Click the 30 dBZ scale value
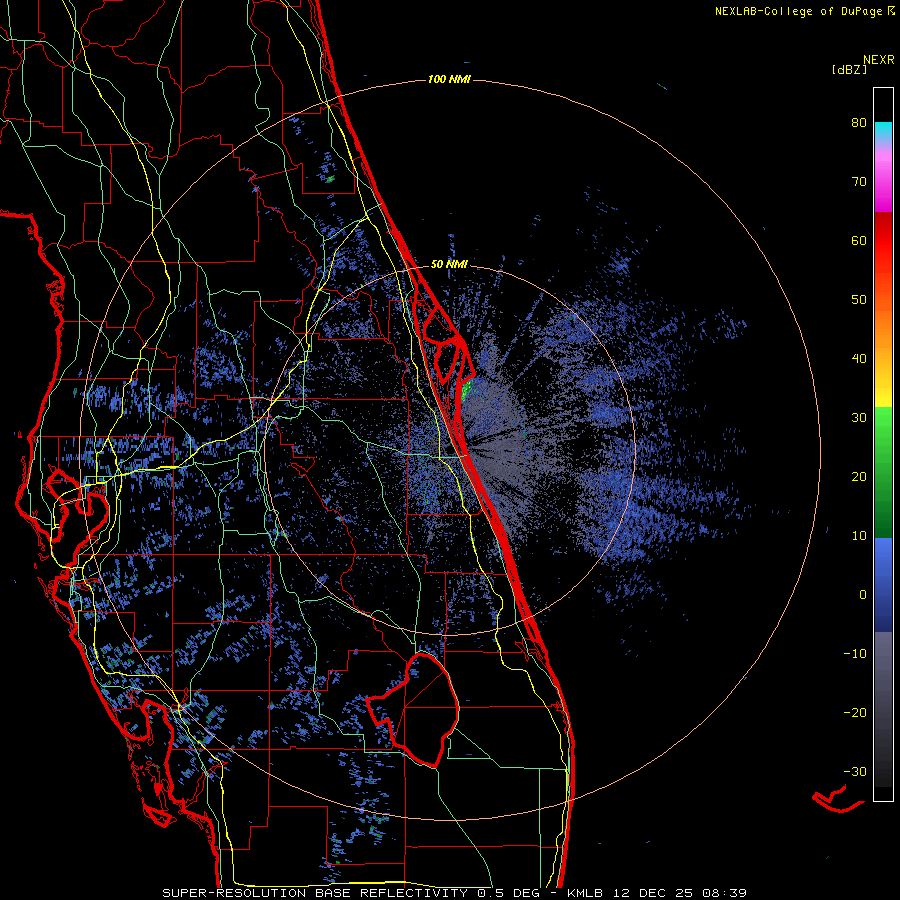The width and height of the screenshot is (900, 900). tap(859, 417)
